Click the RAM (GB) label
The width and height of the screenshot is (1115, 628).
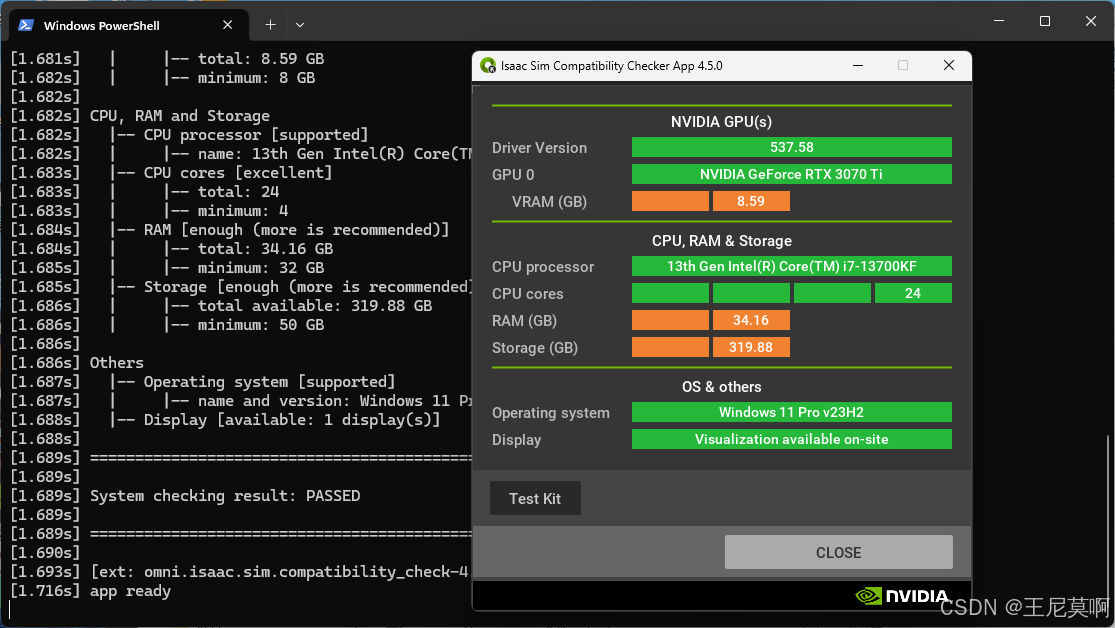coord(524,321)
